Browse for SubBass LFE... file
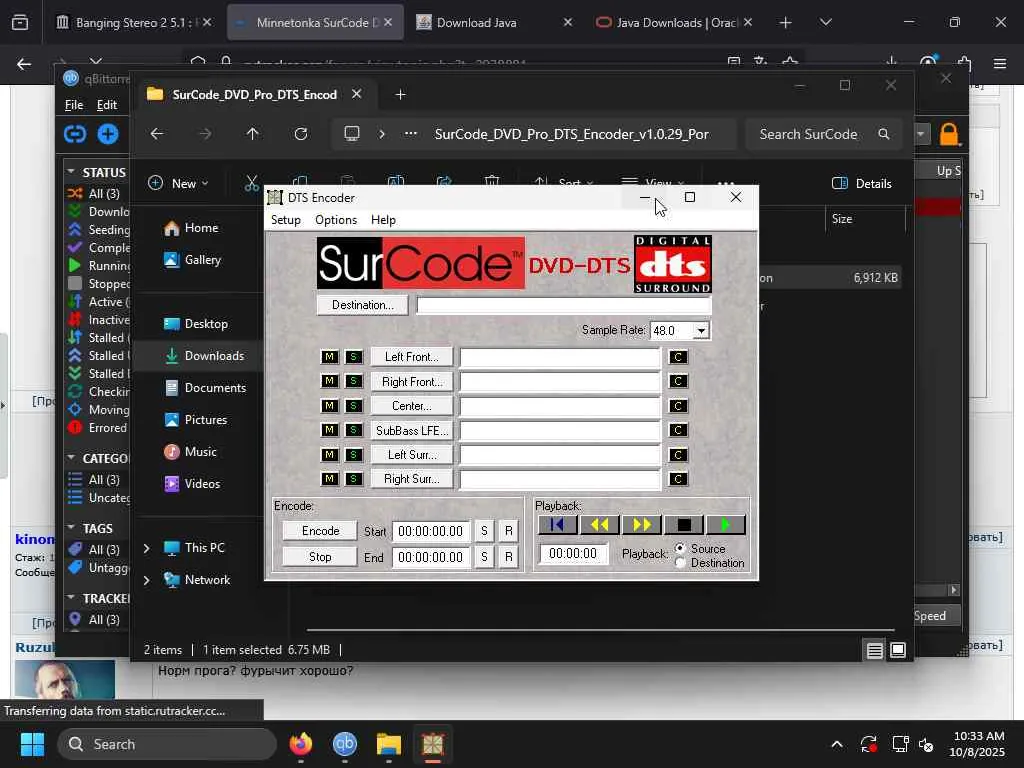Image resolution: width=1024 pixels, height=768 pixels. (x=411, y=430)
